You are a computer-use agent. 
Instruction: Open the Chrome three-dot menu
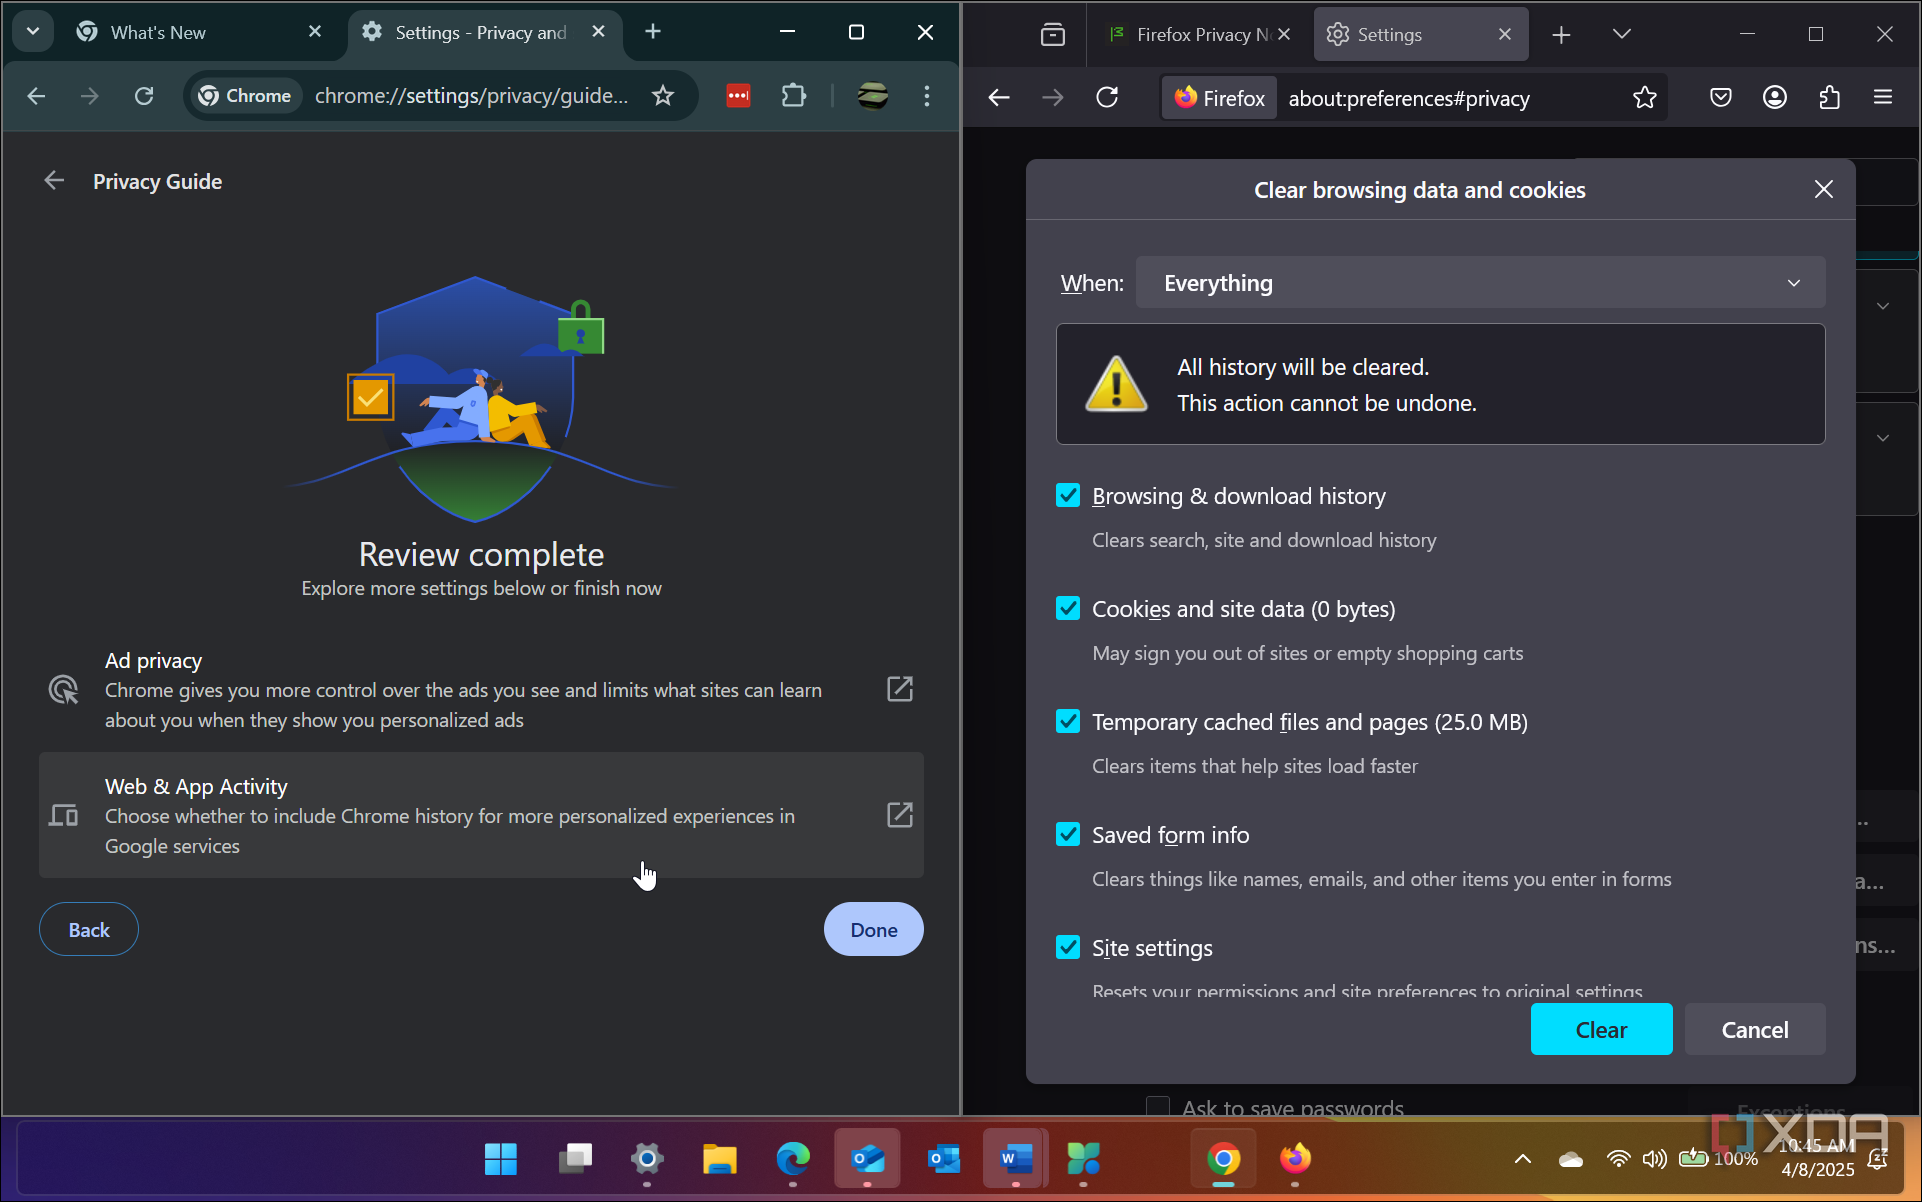[x=927, y=96]
